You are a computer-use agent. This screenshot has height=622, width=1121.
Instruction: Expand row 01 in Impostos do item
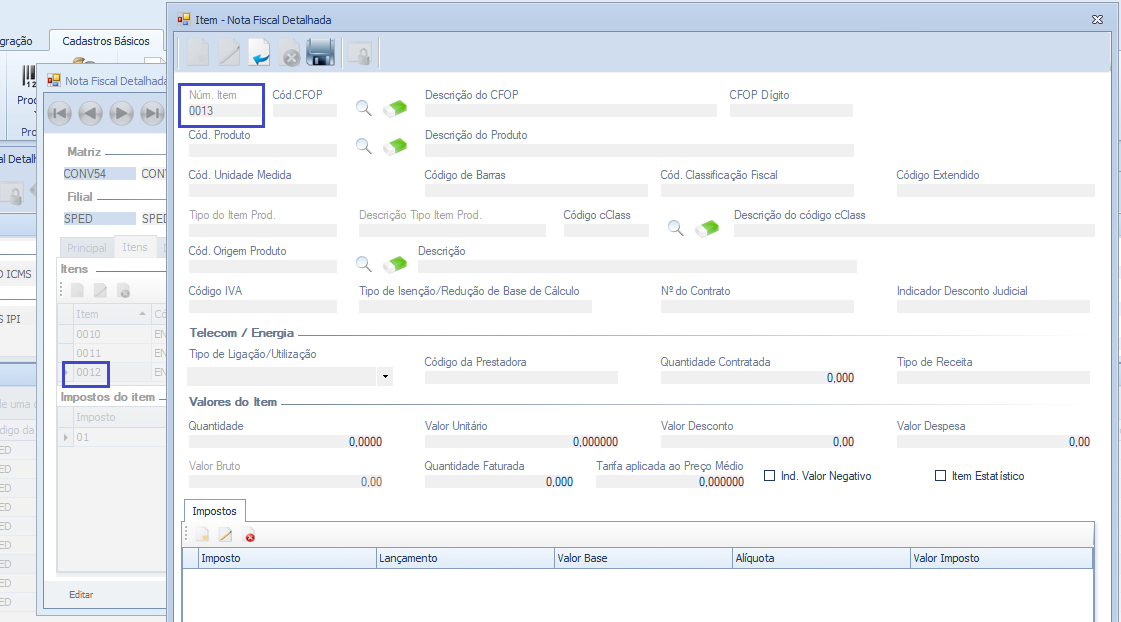[66, 437]
